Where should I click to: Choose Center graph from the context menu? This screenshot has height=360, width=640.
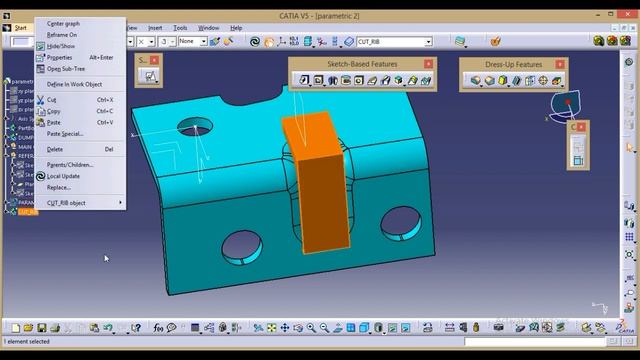(63, 24)
